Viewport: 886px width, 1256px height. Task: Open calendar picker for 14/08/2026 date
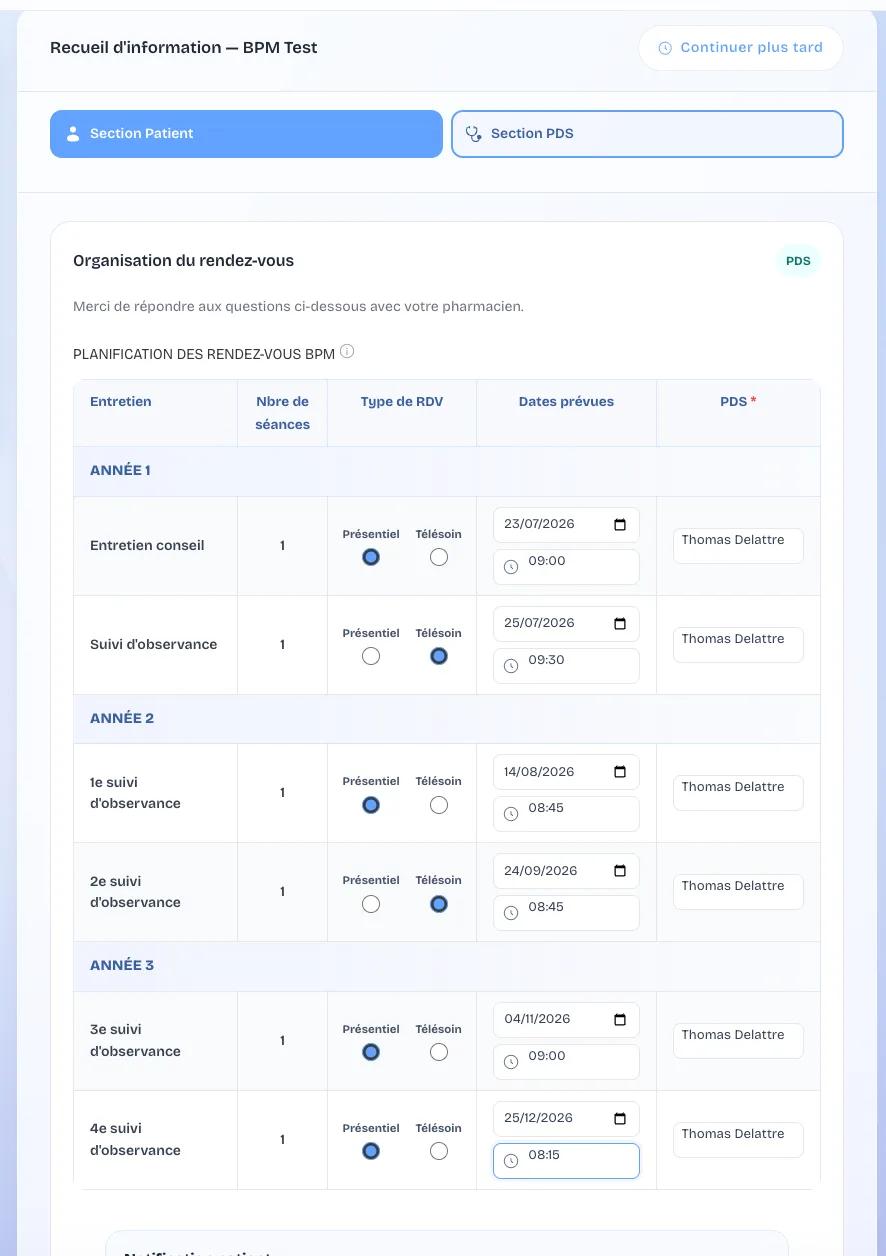620,772
